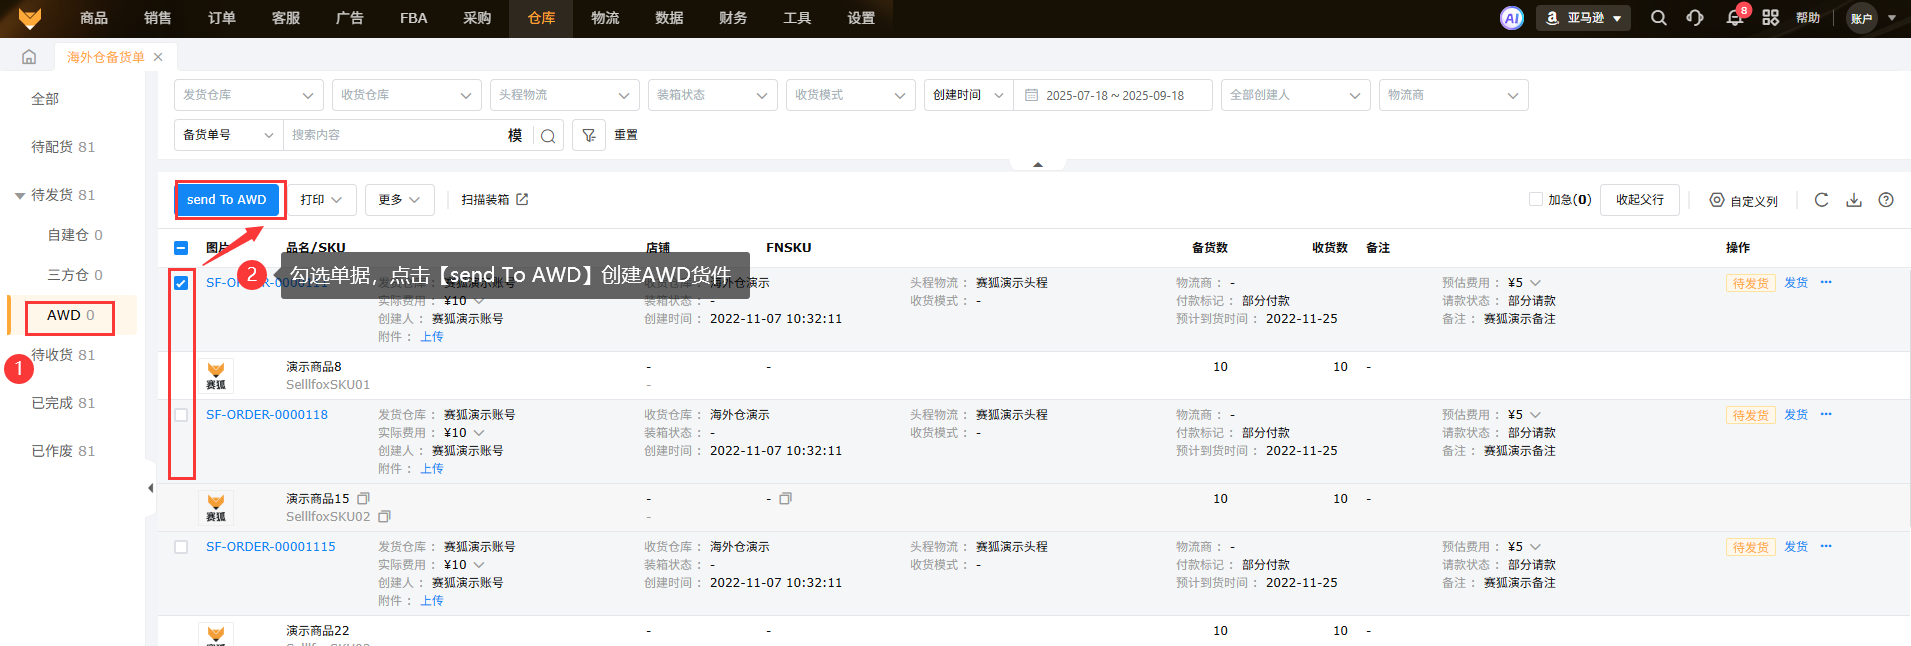The image size is (1911, 646).
Task: Click the customer support headset icon
Action: coord(1695,18)
